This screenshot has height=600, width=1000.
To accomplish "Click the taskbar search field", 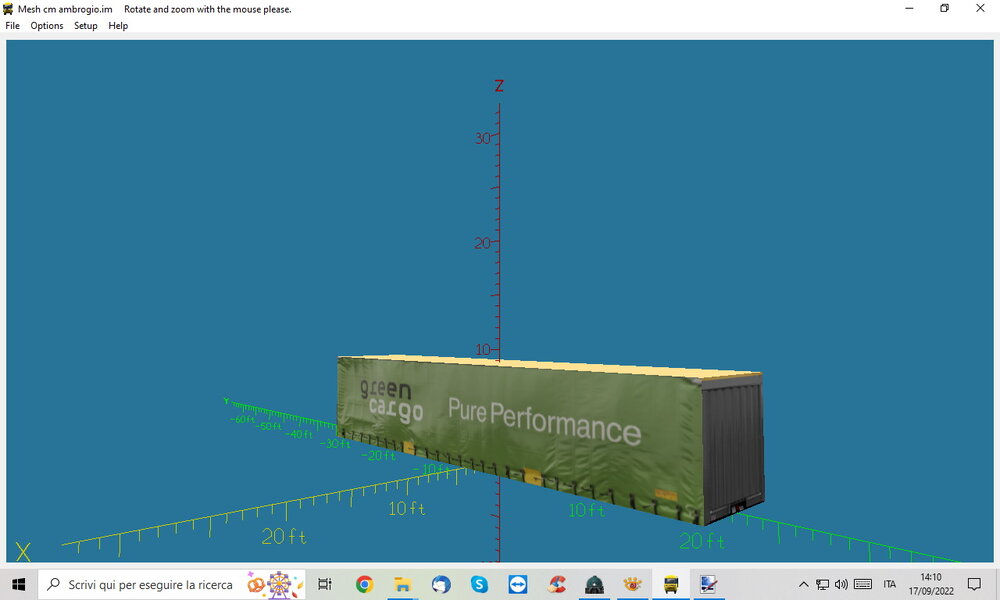I will click(x=172, y=584).
